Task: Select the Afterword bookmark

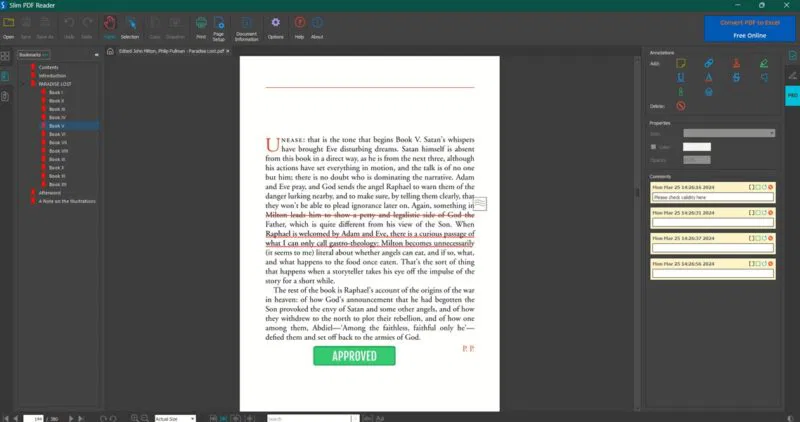Action: [49, 193]
